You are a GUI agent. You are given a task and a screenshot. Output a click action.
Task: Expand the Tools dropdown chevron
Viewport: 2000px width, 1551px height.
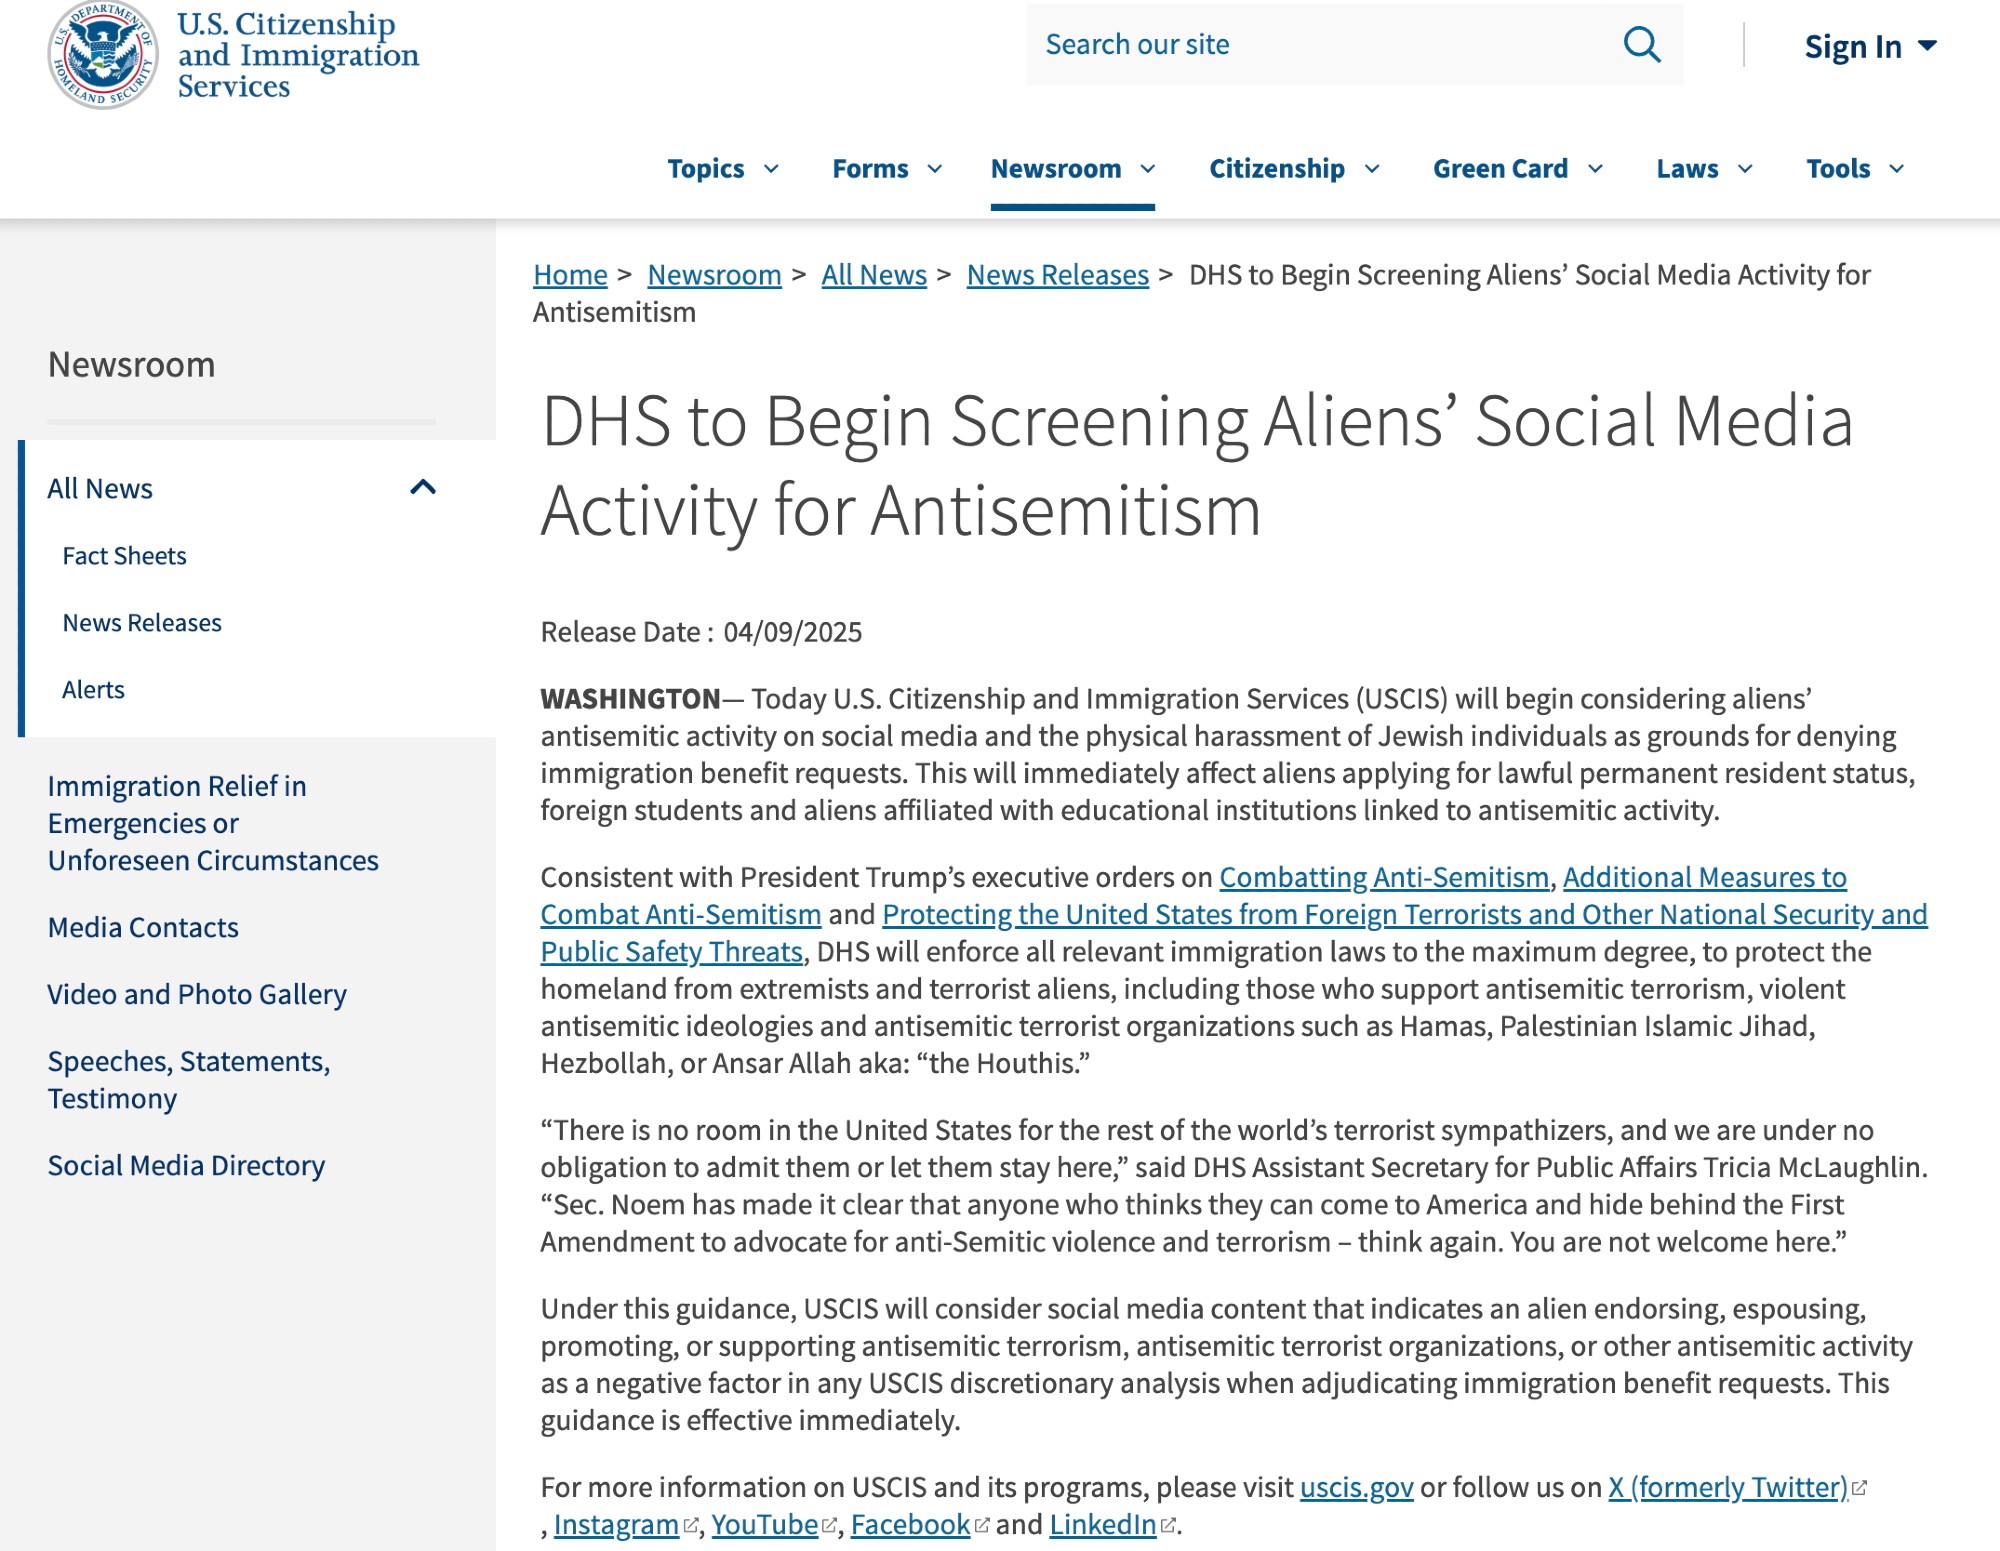coord(1896,169)
